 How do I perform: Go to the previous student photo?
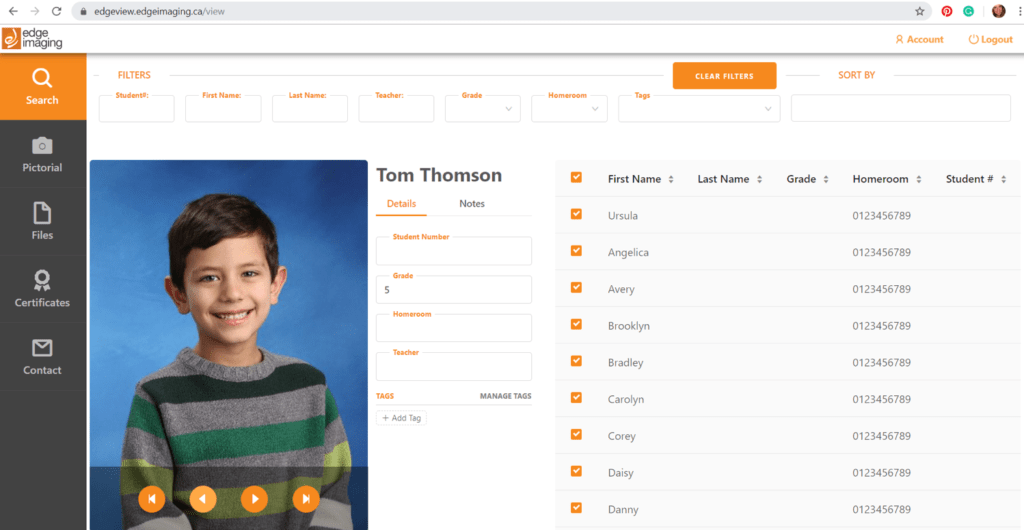tap(203, 499)
